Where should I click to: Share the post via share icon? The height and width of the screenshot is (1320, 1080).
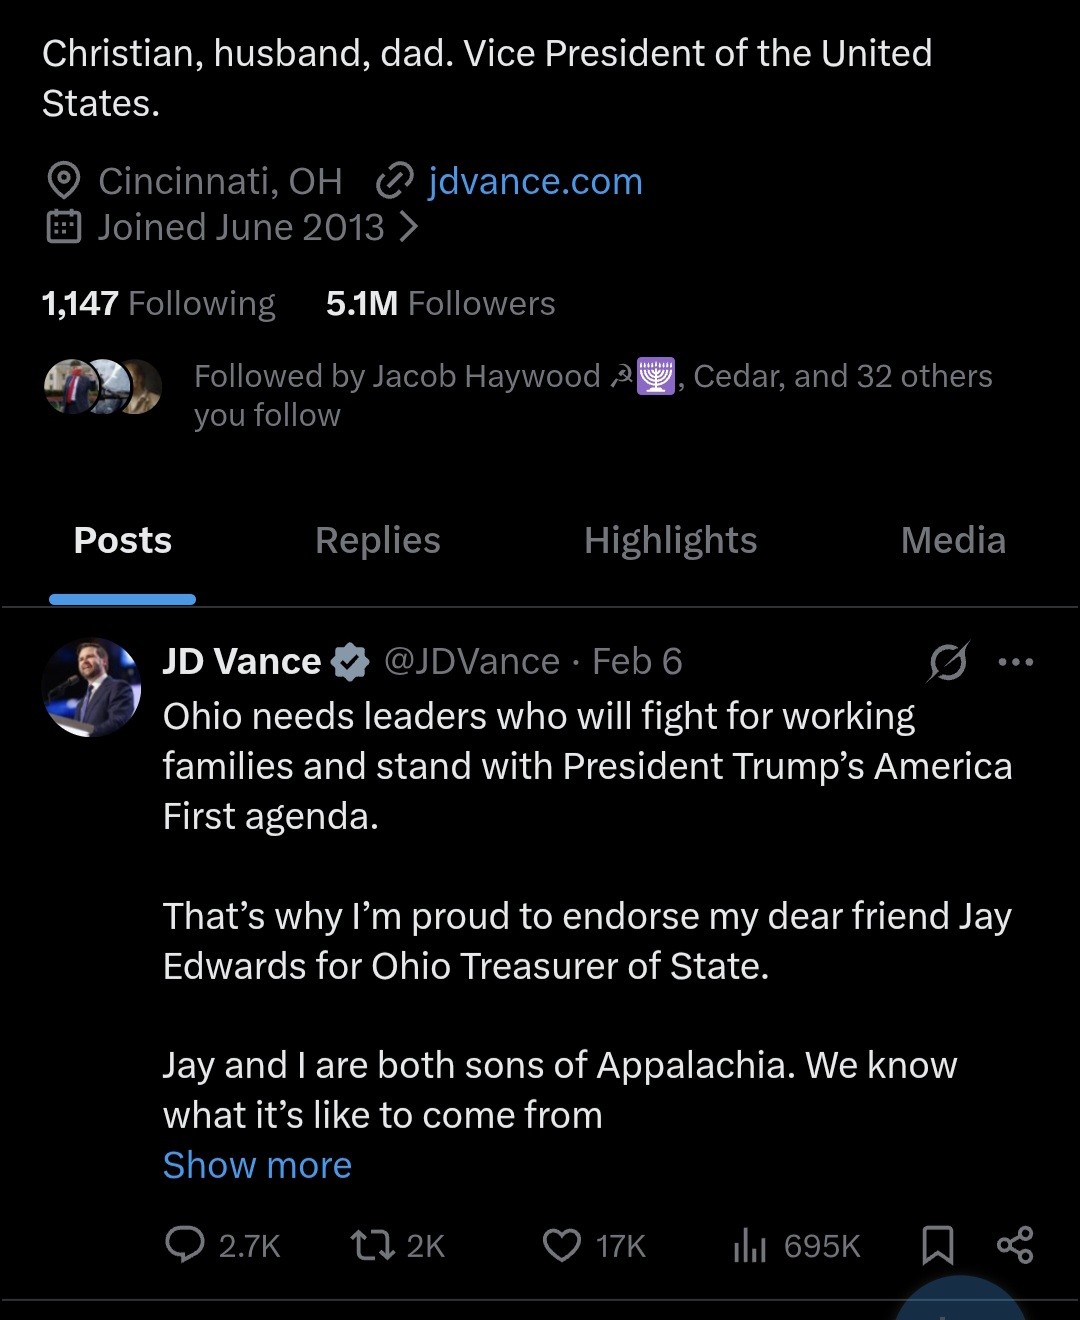1015,1245
